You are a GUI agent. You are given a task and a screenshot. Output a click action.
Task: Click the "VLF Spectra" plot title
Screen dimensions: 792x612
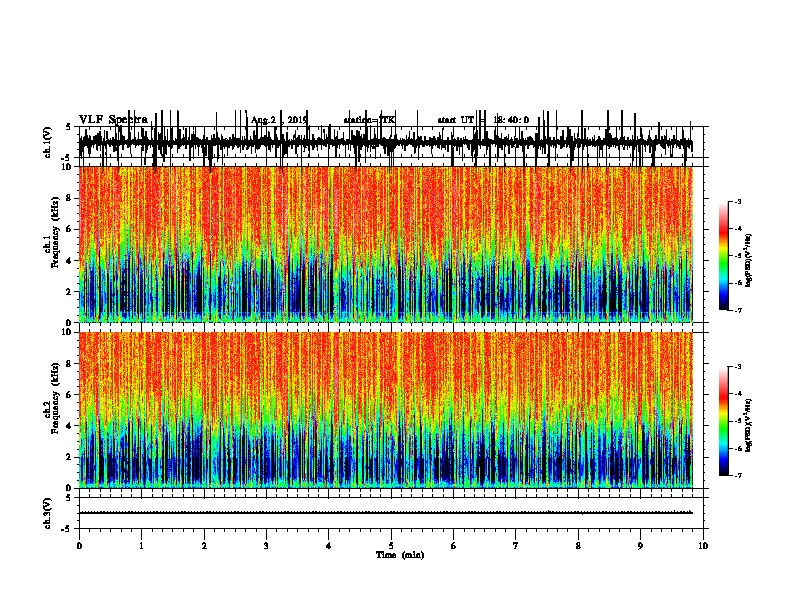(x=113, y=120)
